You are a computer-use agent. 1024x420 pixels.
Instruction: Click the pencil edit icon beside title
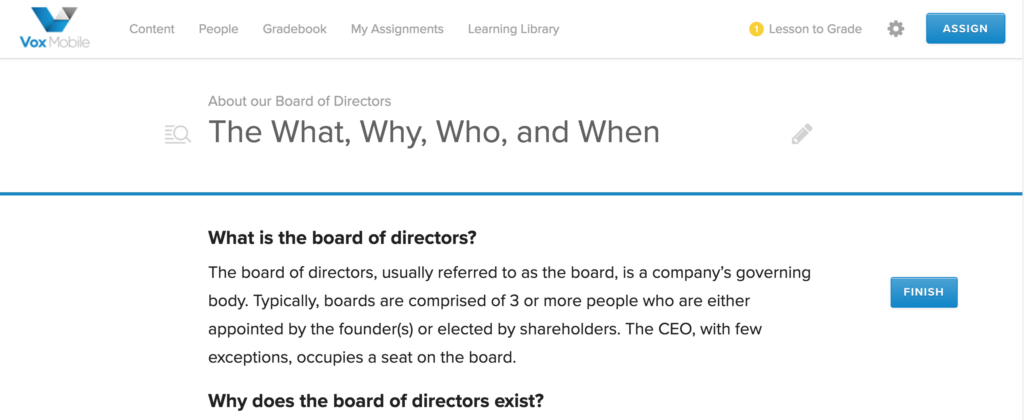pos(802,134)
